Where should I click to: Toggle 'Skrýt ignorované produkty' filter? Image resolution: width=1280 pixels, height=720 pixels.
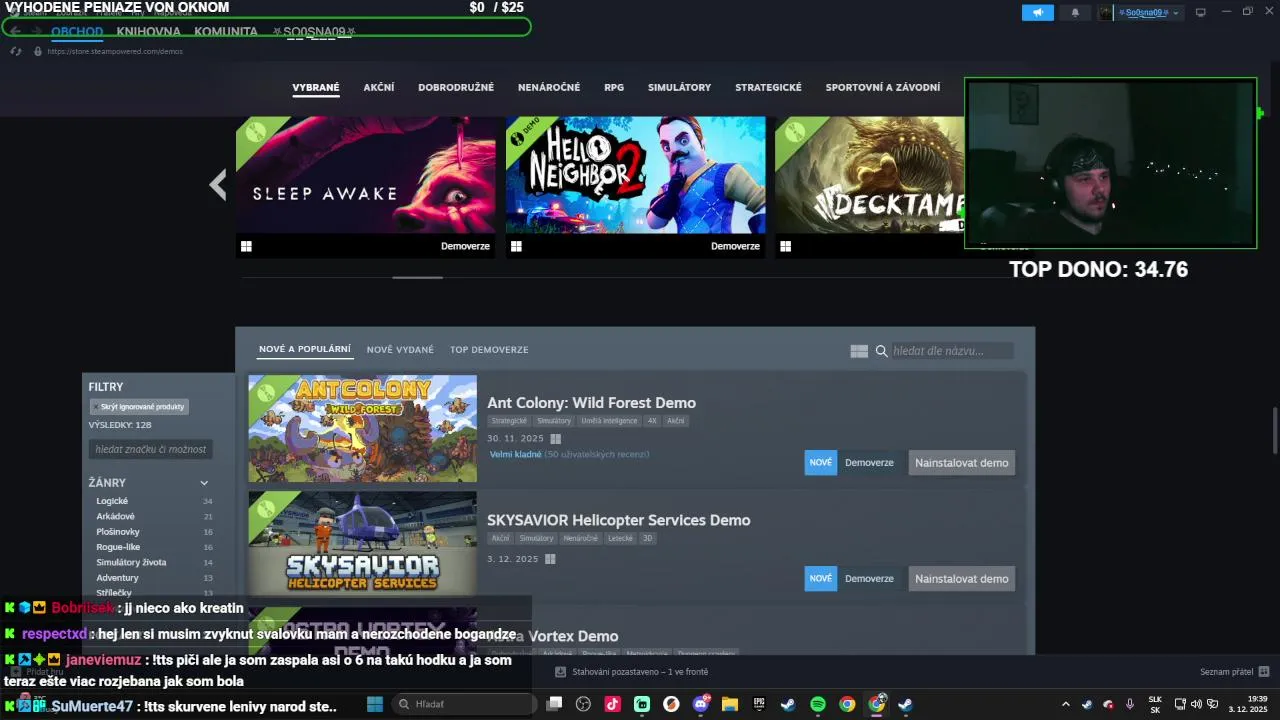pyautogui.click(x=139, y=407)
